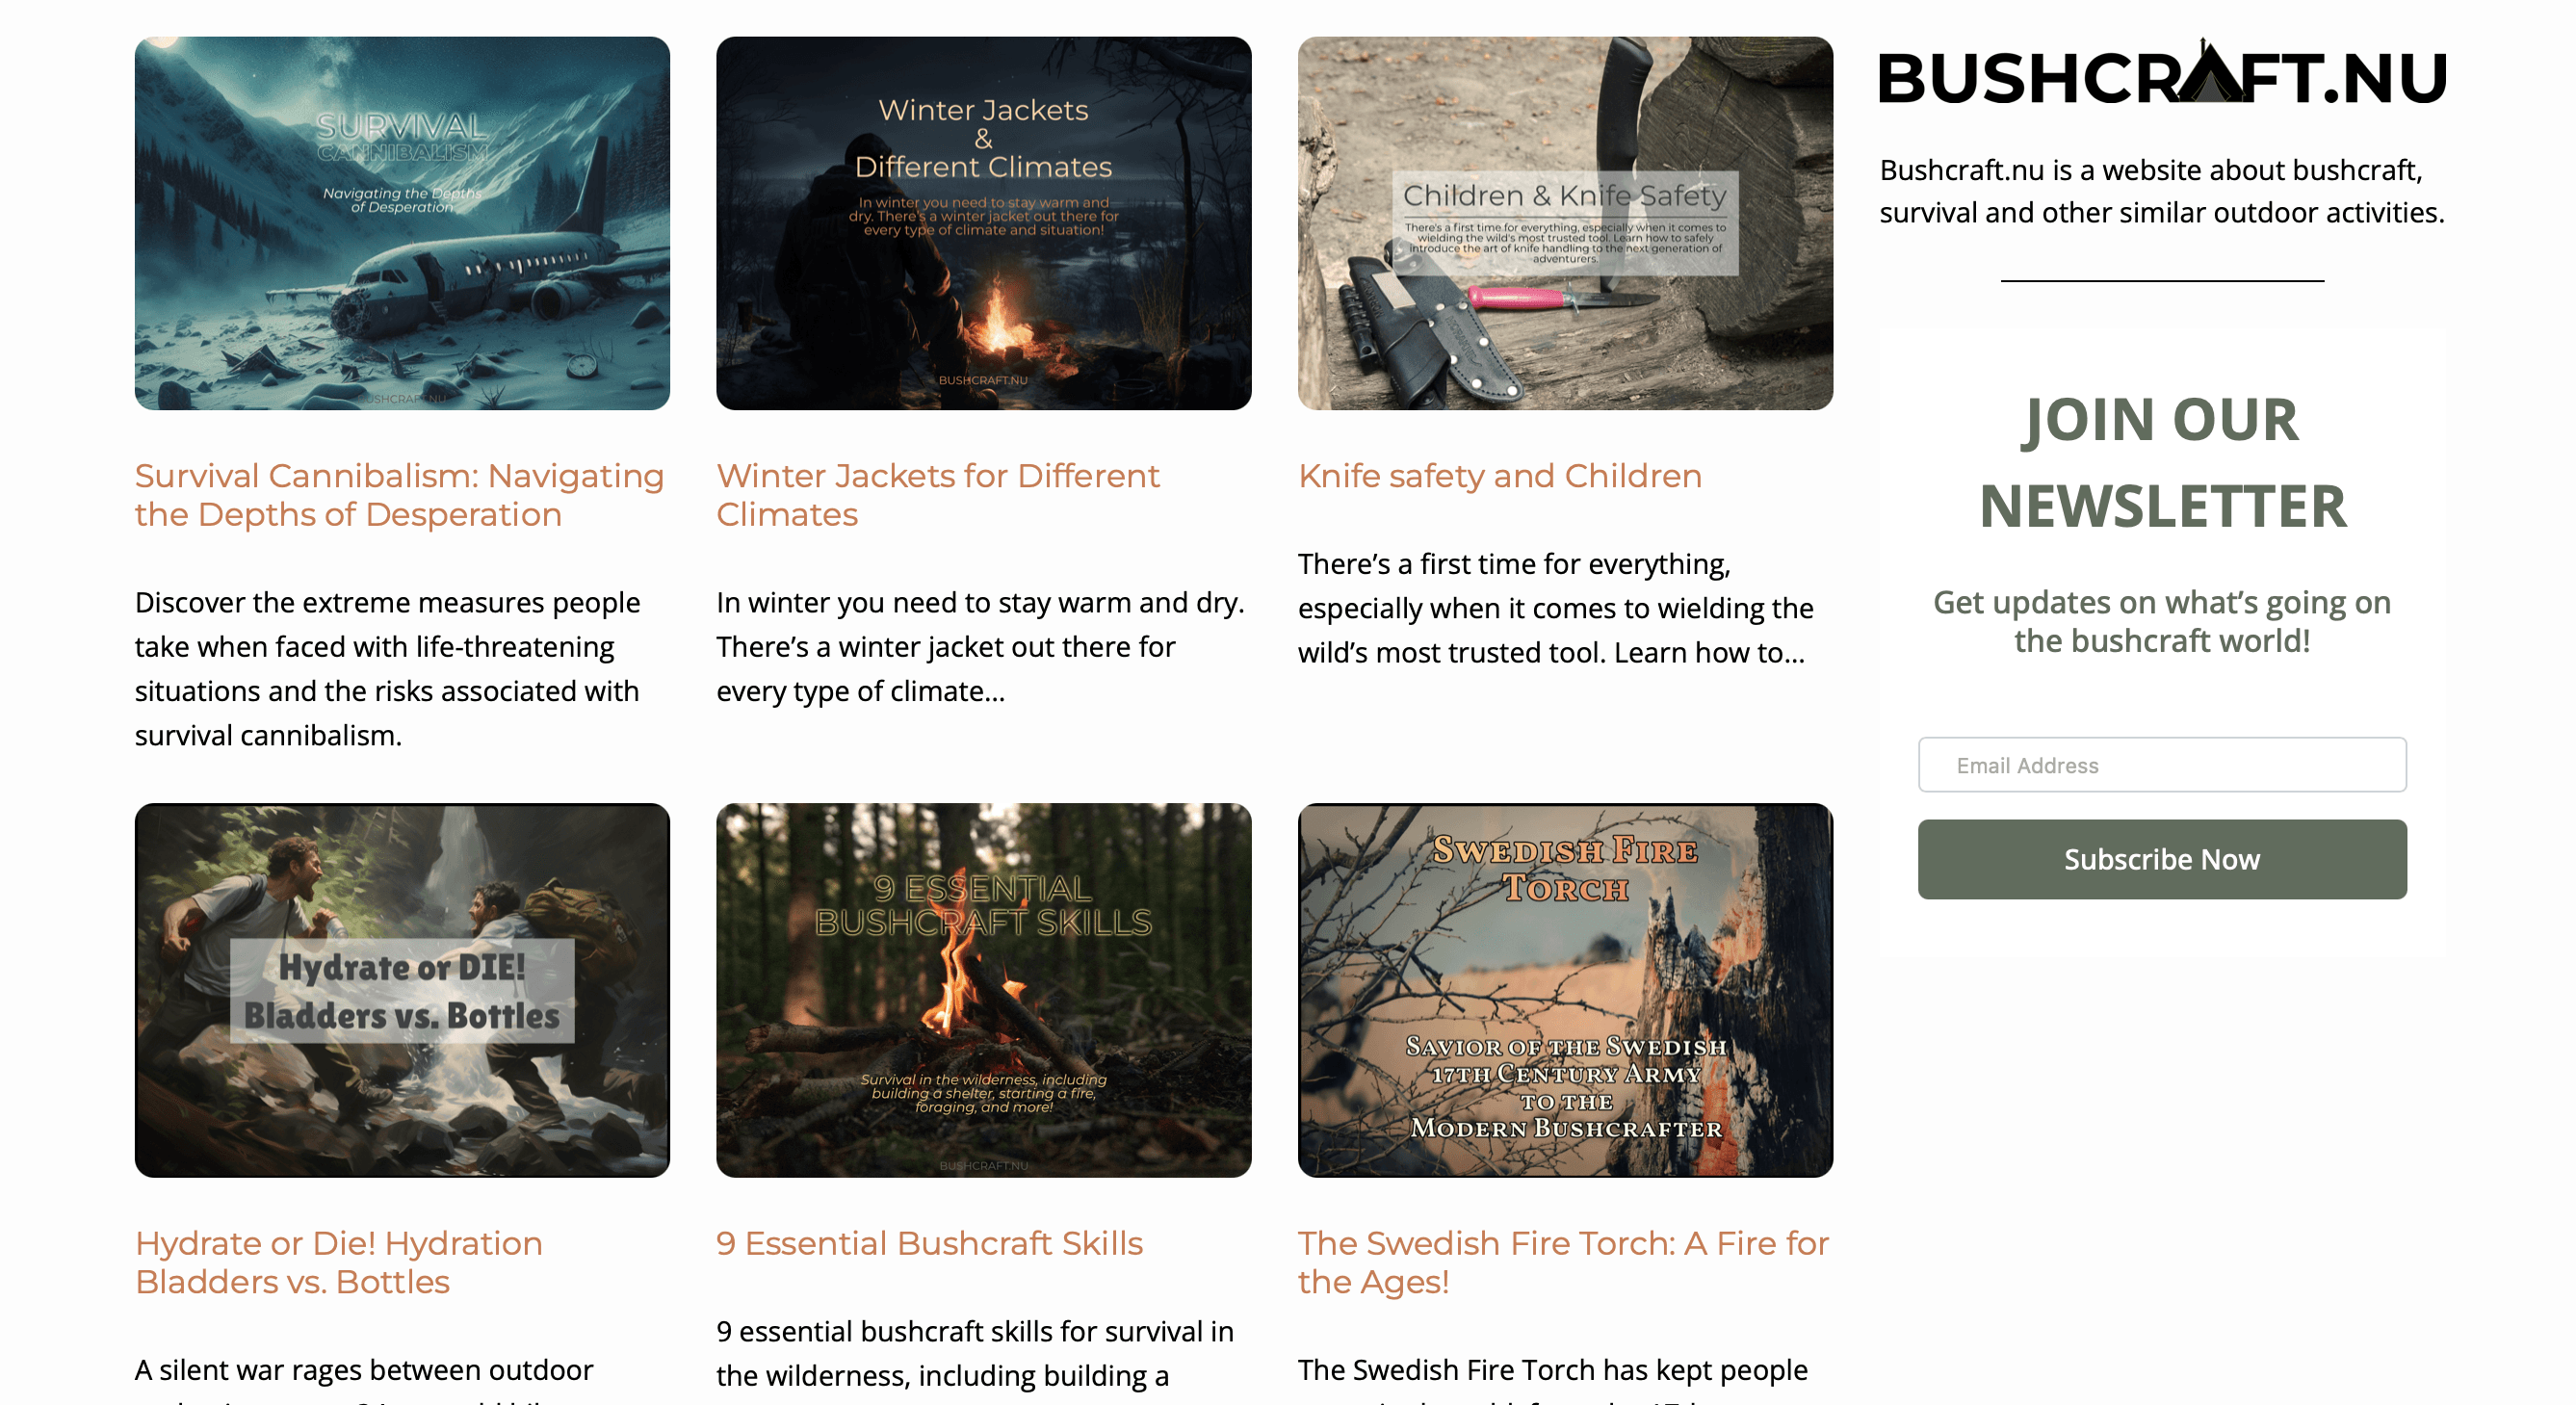The height and width of the screenshot is (1405, 2576).
Task: Open the Hydrate or Die! Hydration Bladders link
Action: point(338,1262)
